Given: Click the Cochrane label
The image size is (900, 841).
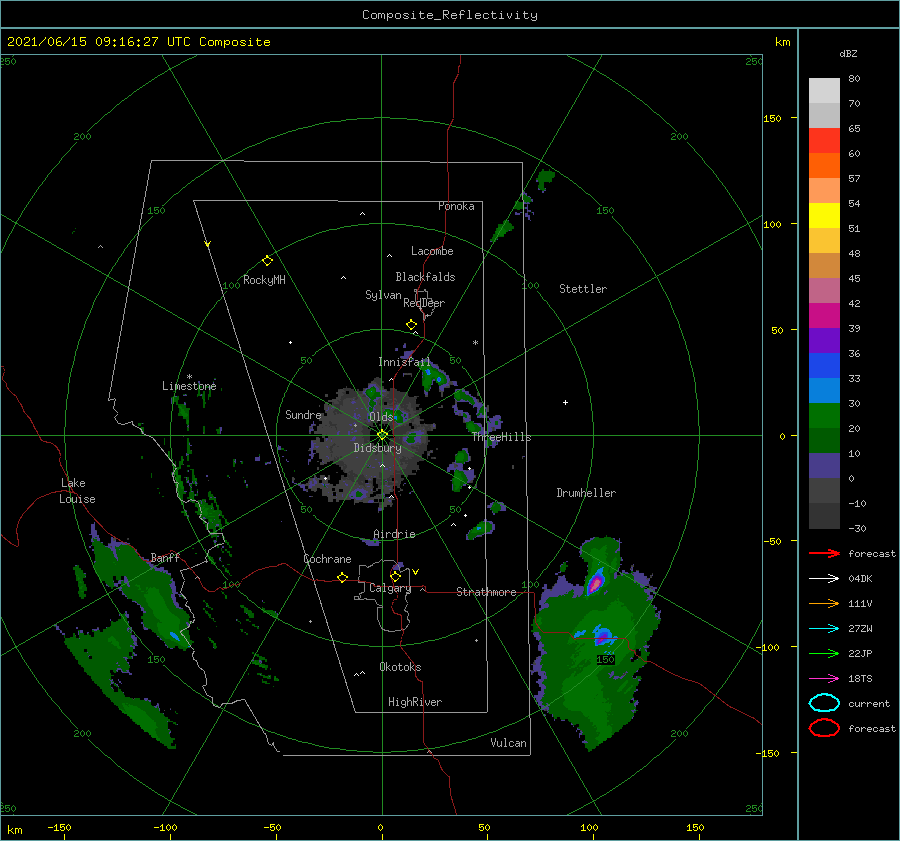Looking at the screenshot, I should tap(327, 559).
